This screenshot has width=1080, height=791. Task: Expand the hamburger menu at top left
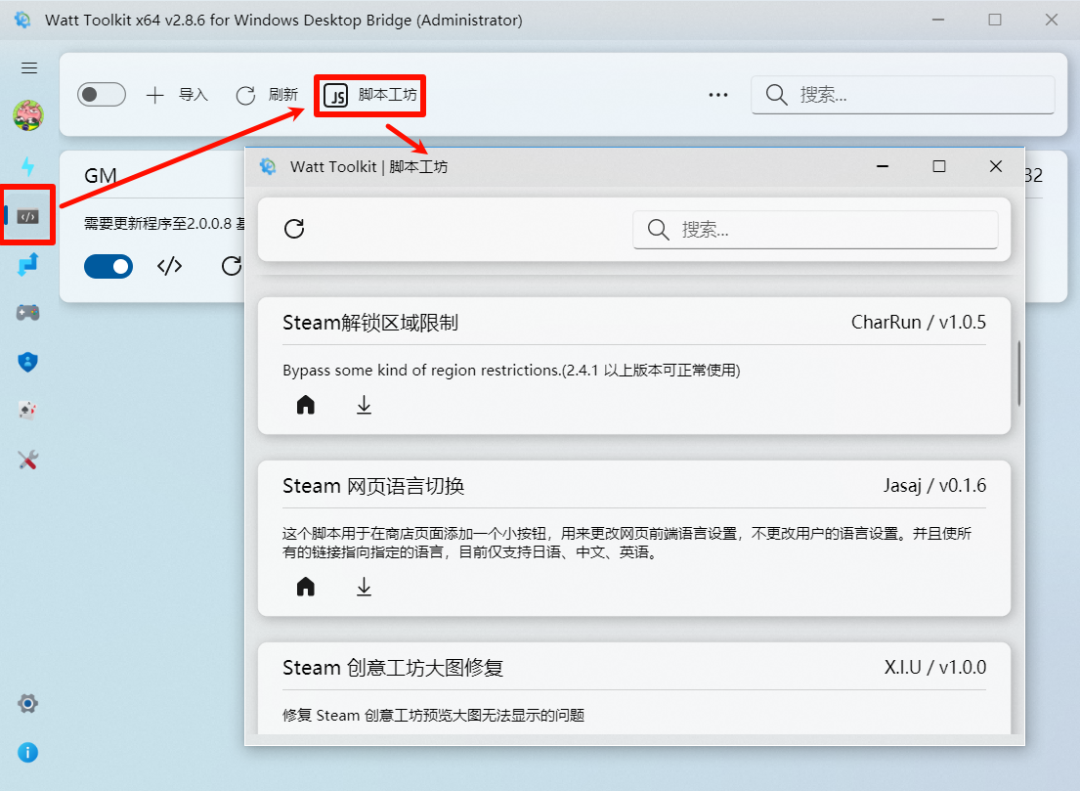click(x=29, y=68)
